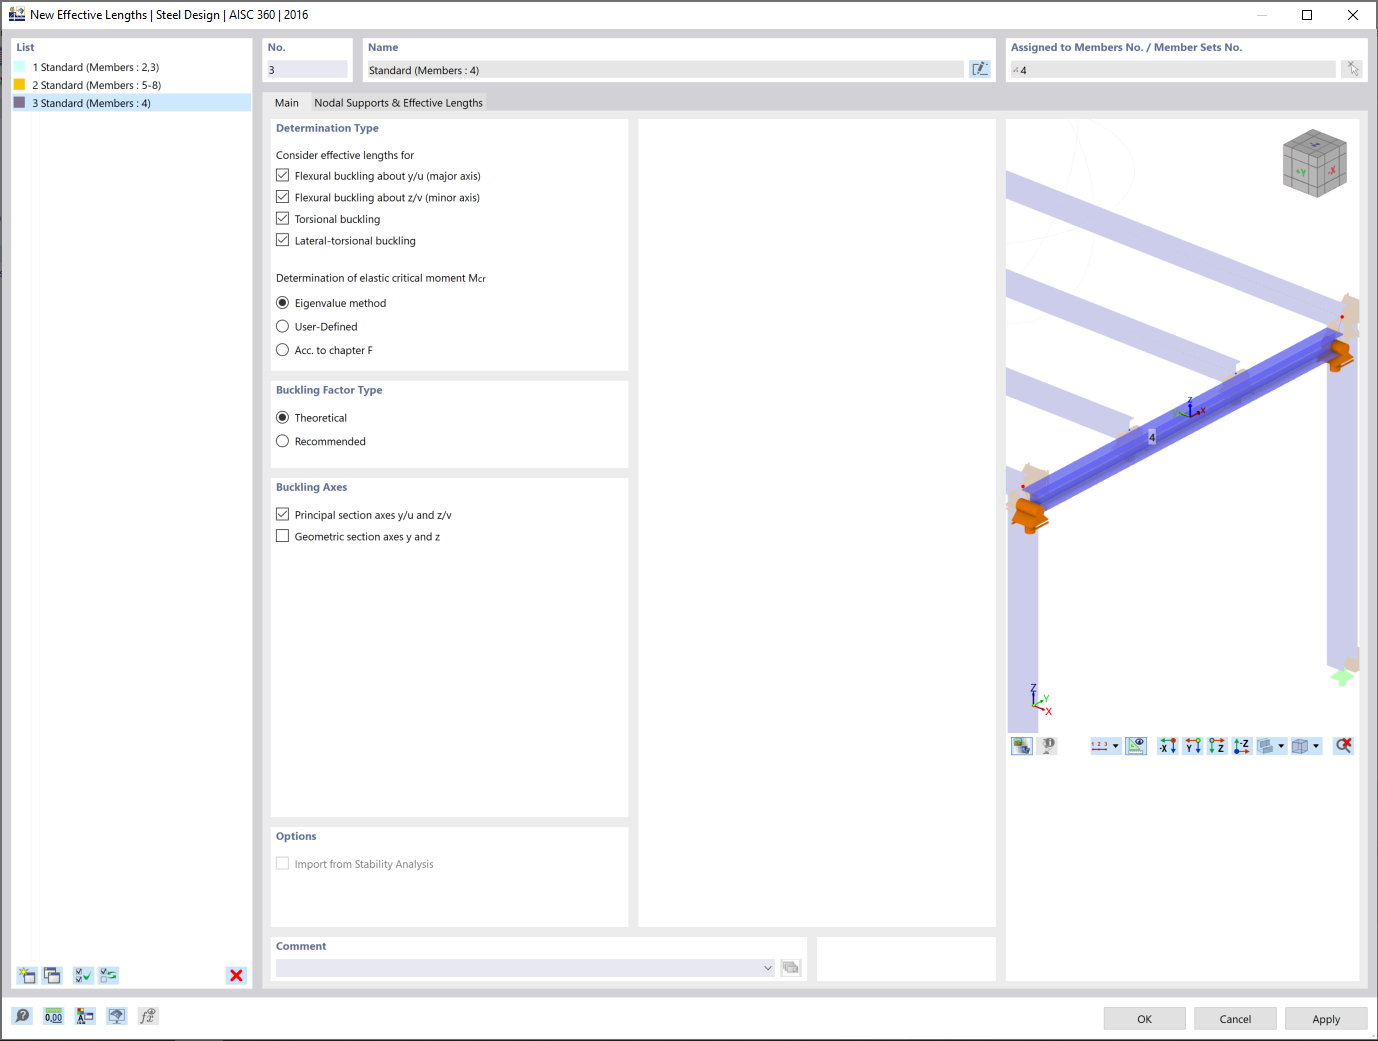Select 1 Standard (Members : 2,3) in the list
The image size is (1378, 1041).
[95, 67]
